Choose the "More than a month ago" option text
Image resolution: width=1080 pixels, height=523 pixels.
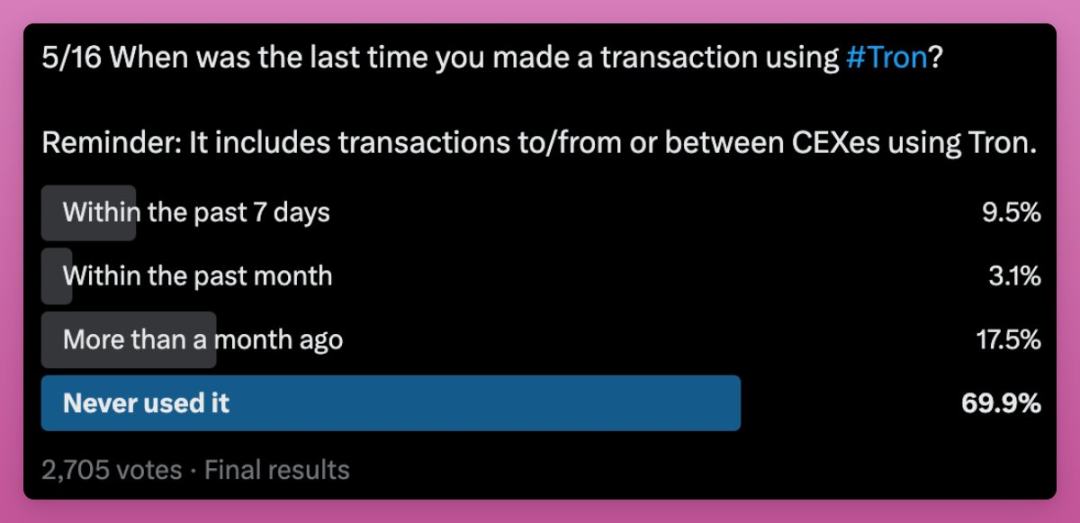click(202, 340)
